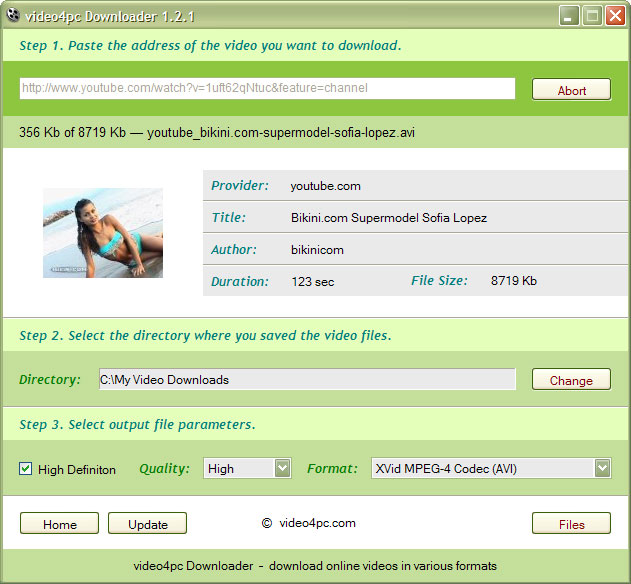Click the footer tagline about downloading online videos
The width and height of the screenshot is (631, 584).
315,566
